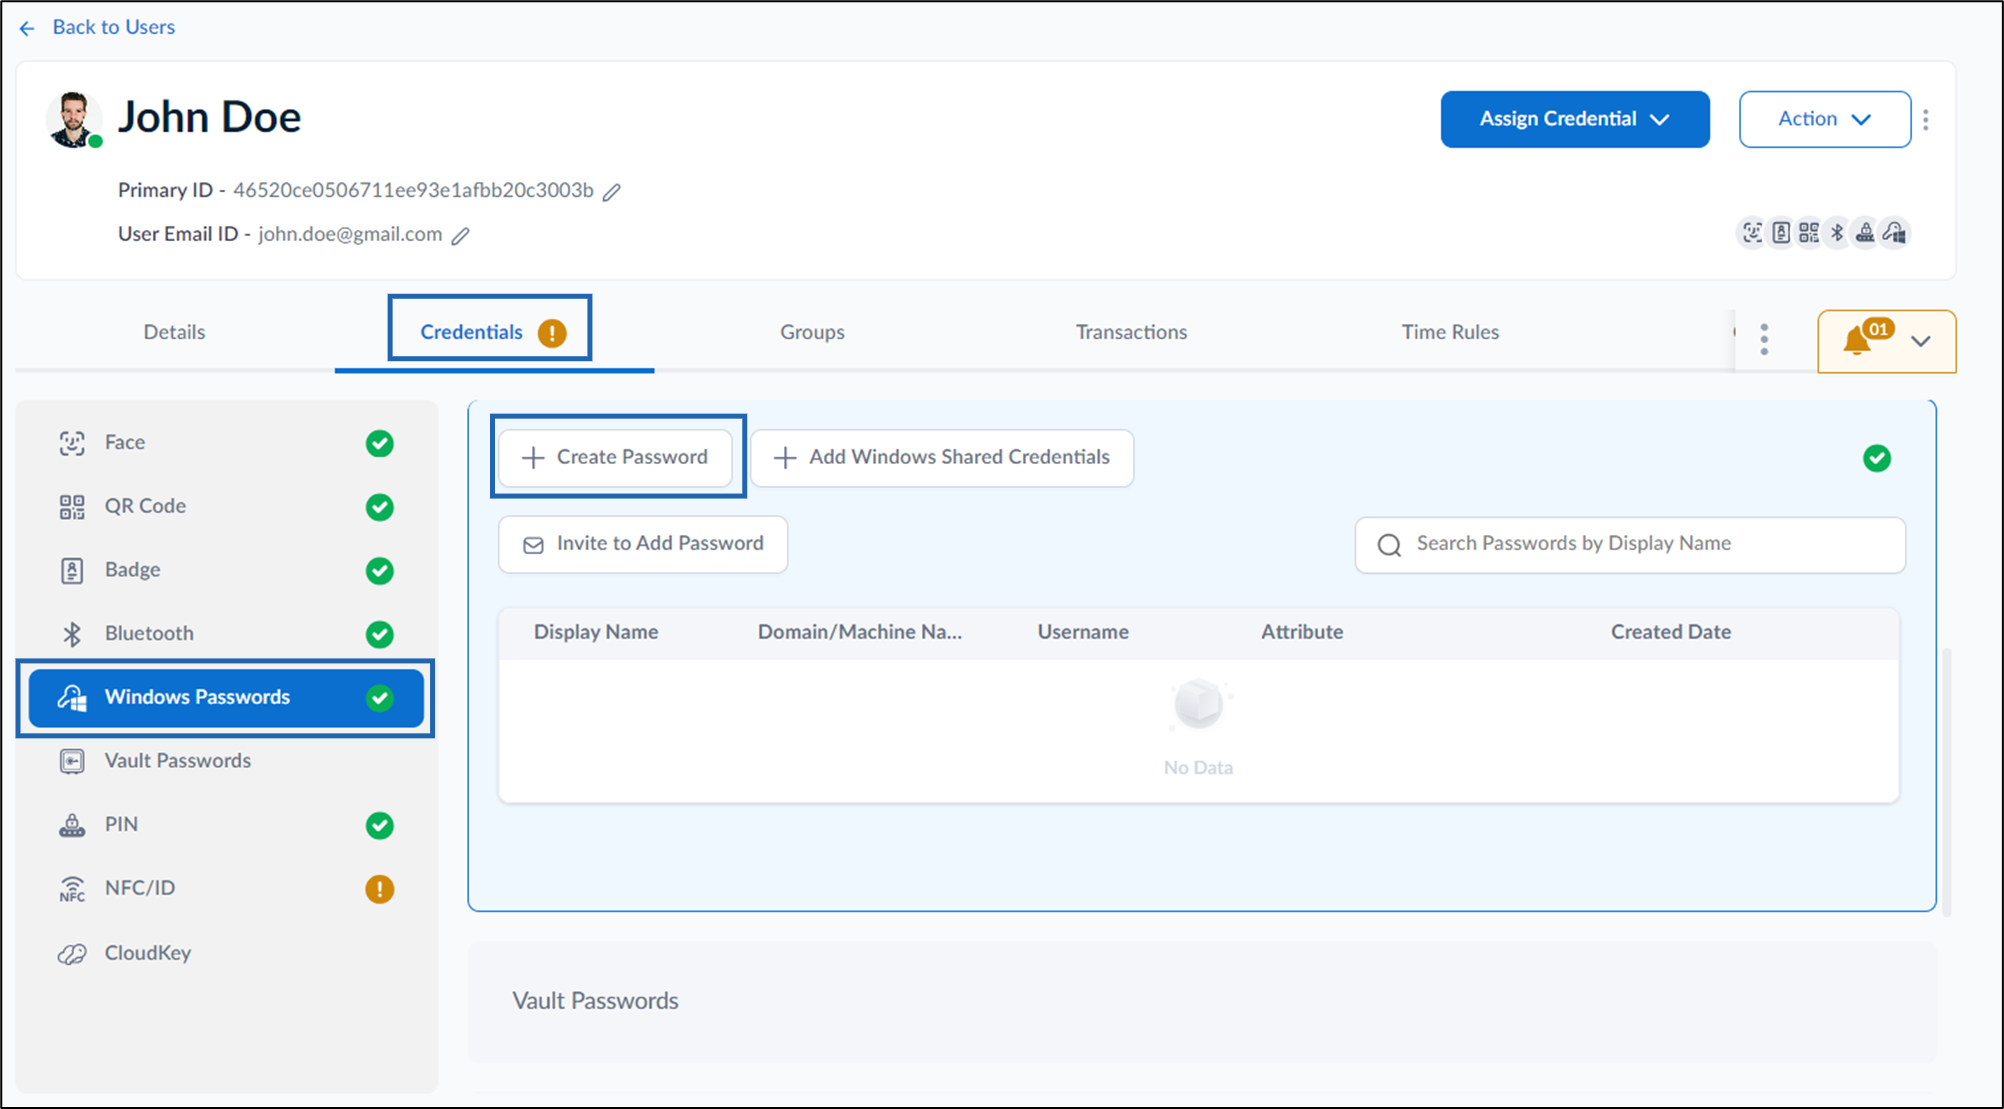Screen dimensions: 2004x1109
Task: Click green check status next to PIN
Action: pyautogui.click(x=380, y=826)
